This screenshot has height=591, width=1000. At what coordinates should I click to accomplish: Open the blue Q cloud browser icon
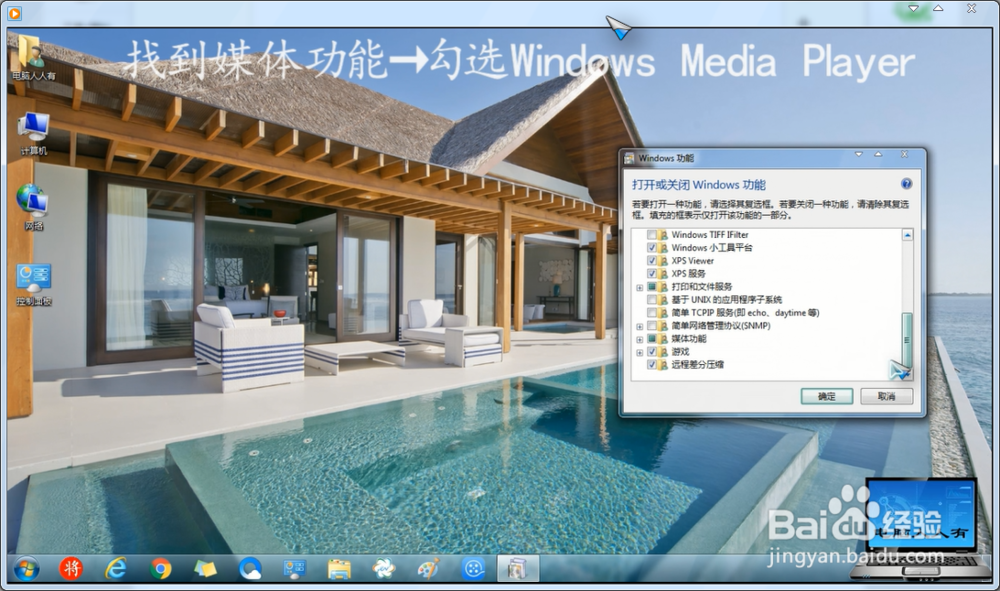tap(250, 568)
